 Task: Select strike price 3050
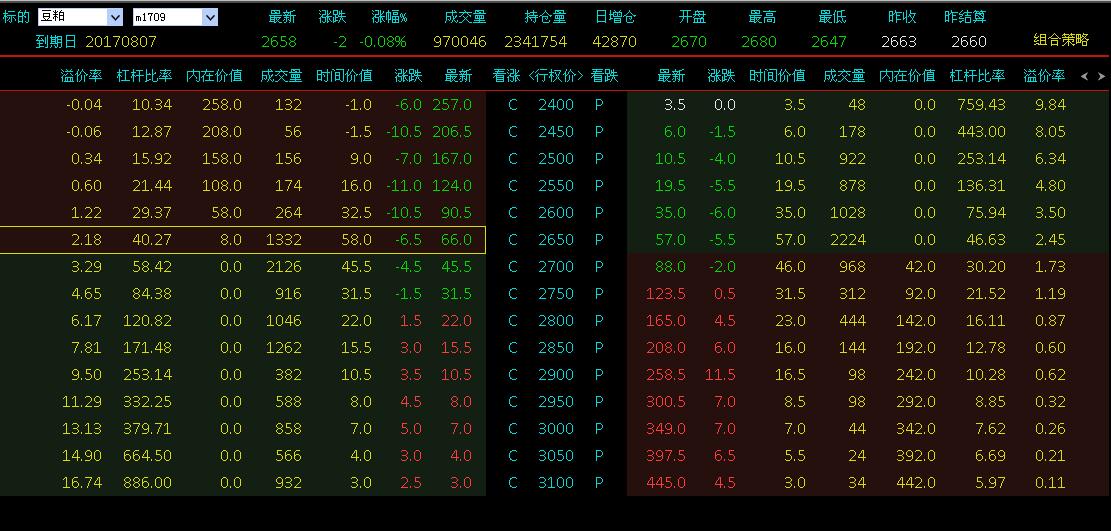click(556, 455)
